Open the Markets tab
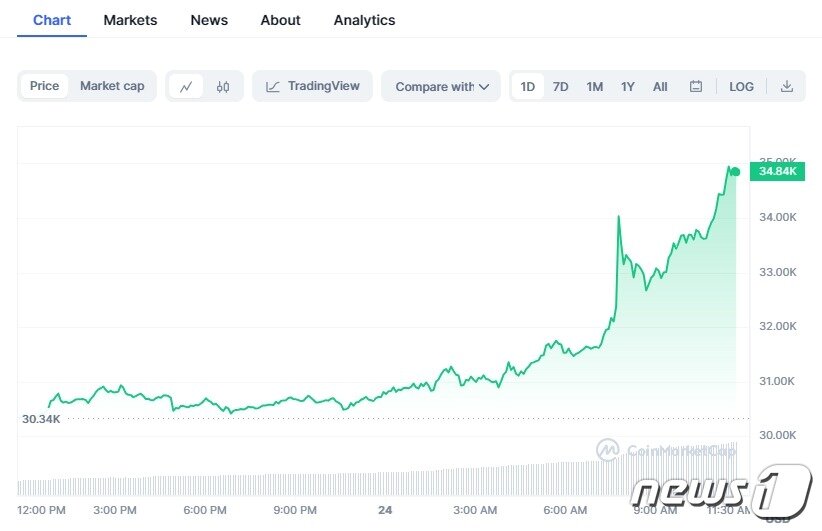Image resolution: width=822 pixels, height=531 pixels. coord(130,20)
